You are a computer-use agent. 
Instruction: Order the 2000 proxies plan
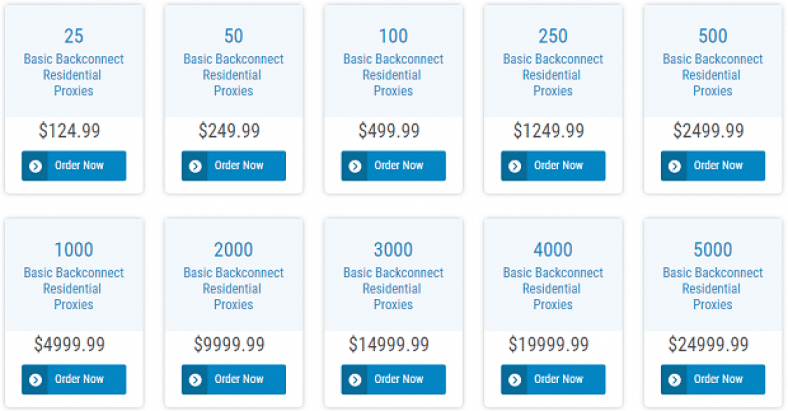pyautogui.click(x=234, y=379)
